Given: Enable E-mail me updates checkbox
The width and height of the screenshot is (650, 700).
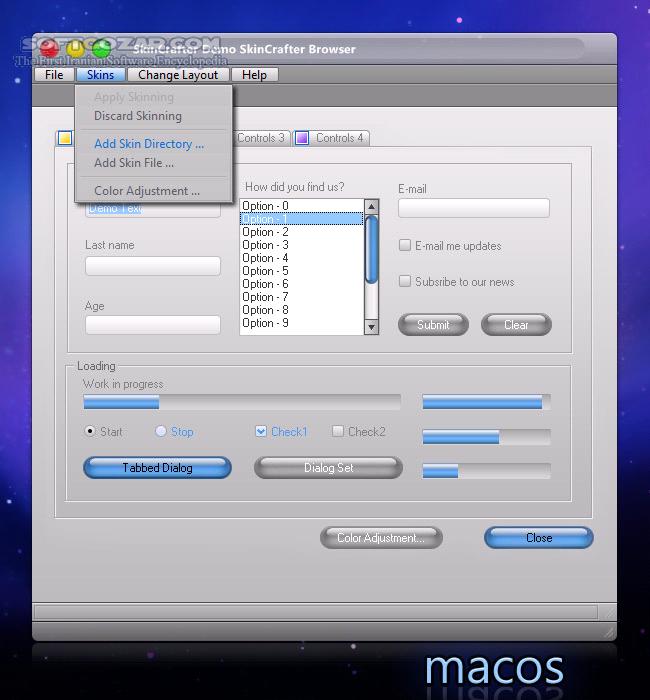Looking at the screenshot, I should [404, 245].
